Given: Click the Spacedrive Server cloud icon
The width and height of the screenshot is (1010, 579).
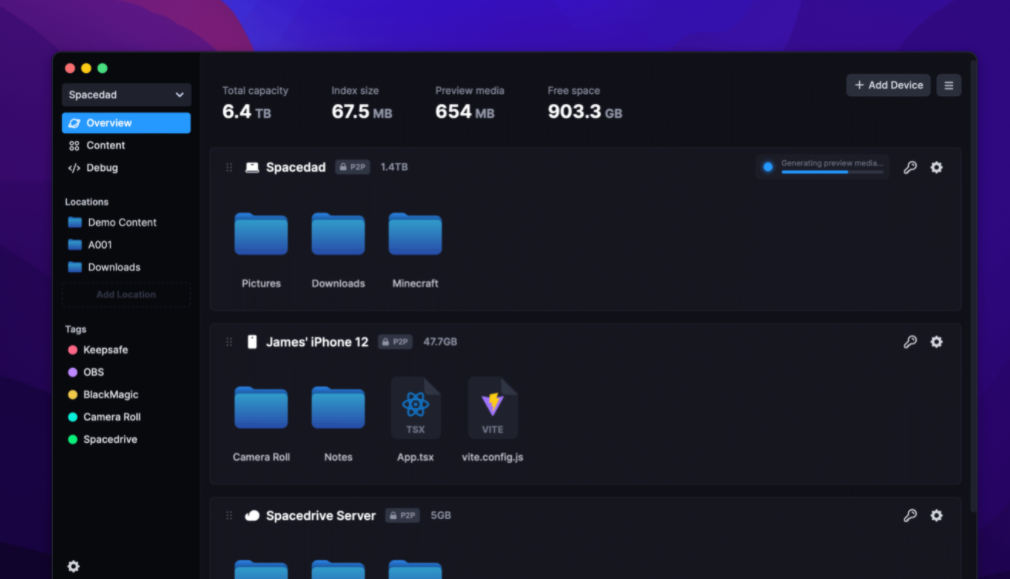Looking at the screenshot, I should 252,515.
